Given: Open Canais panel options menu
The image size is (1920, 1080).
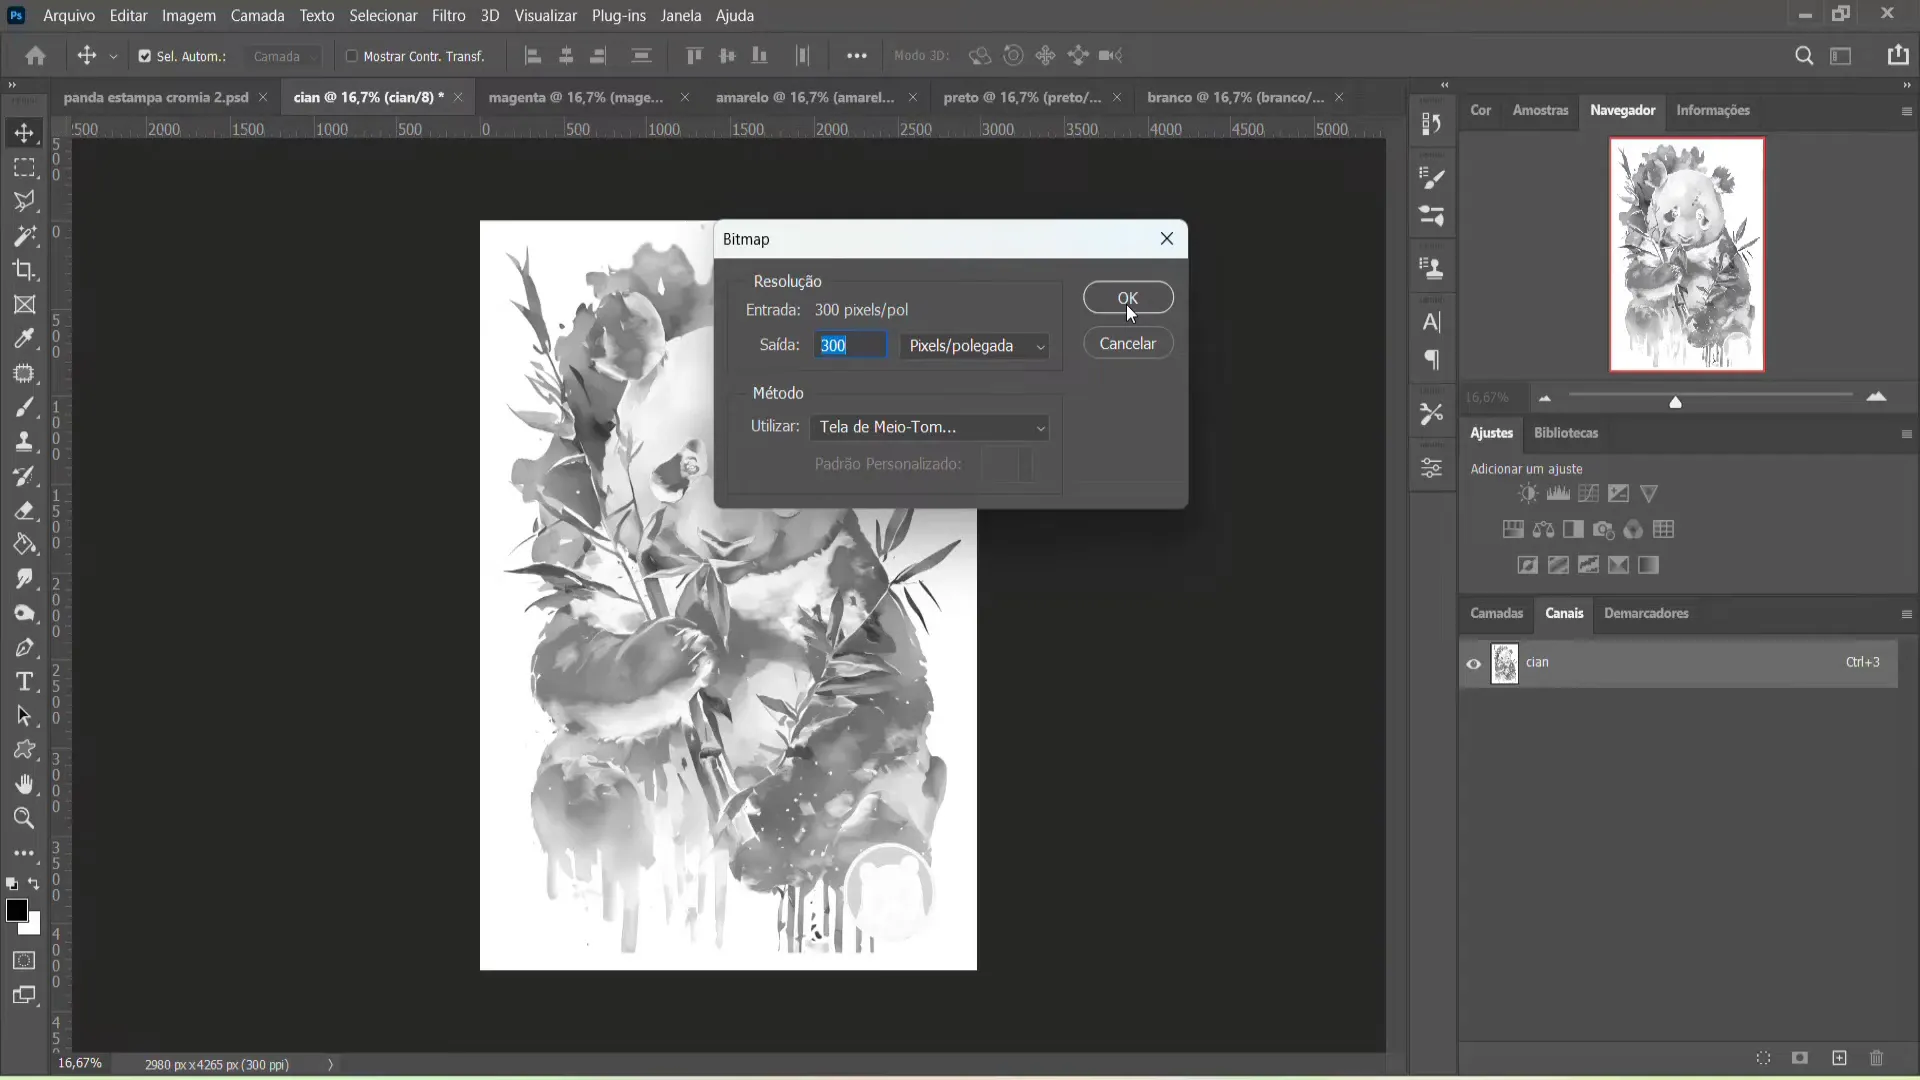Looking at the screenshot, I should point(1906,614).
